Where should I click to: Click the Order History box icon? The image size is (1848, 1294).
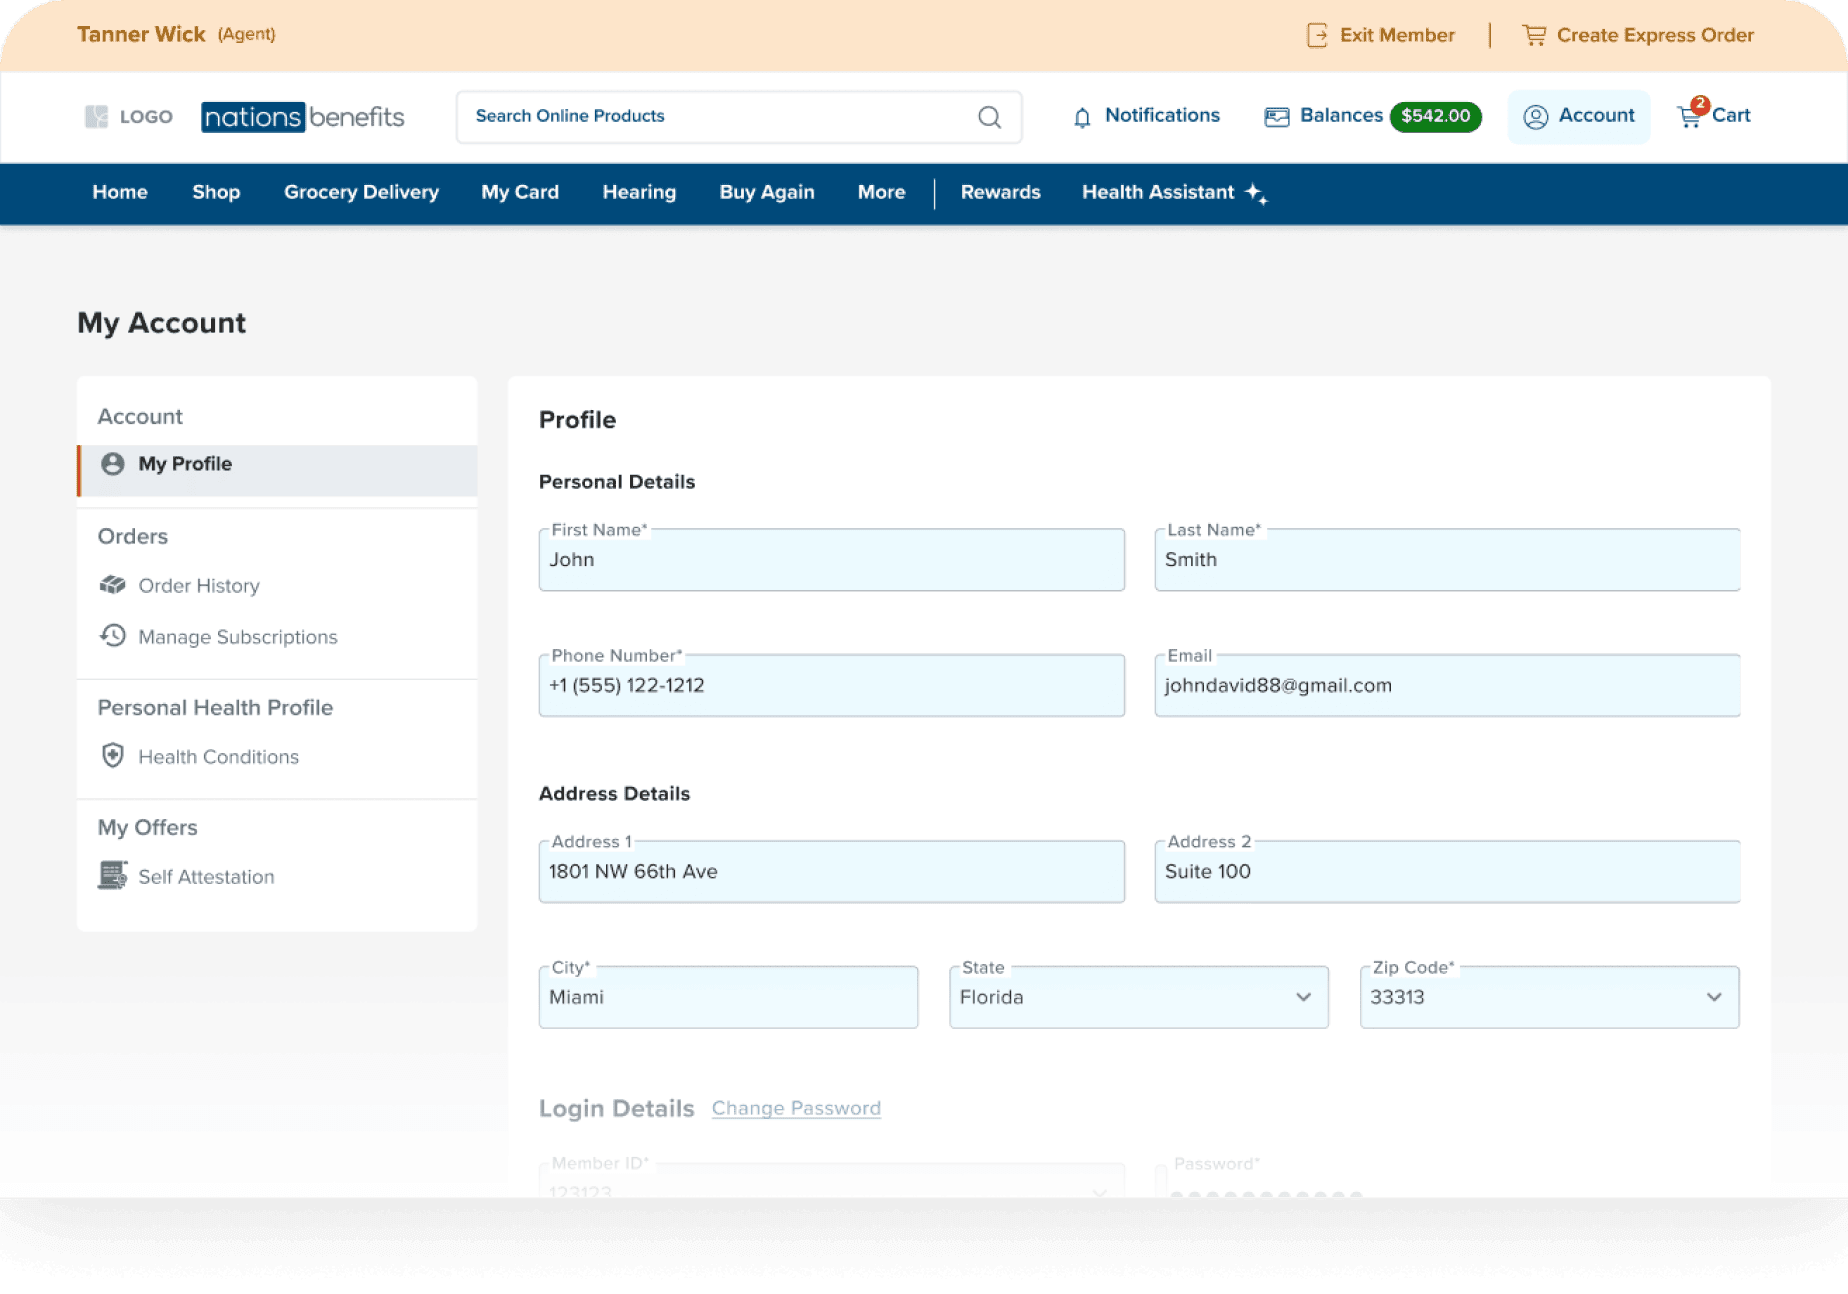coord(113,585)
